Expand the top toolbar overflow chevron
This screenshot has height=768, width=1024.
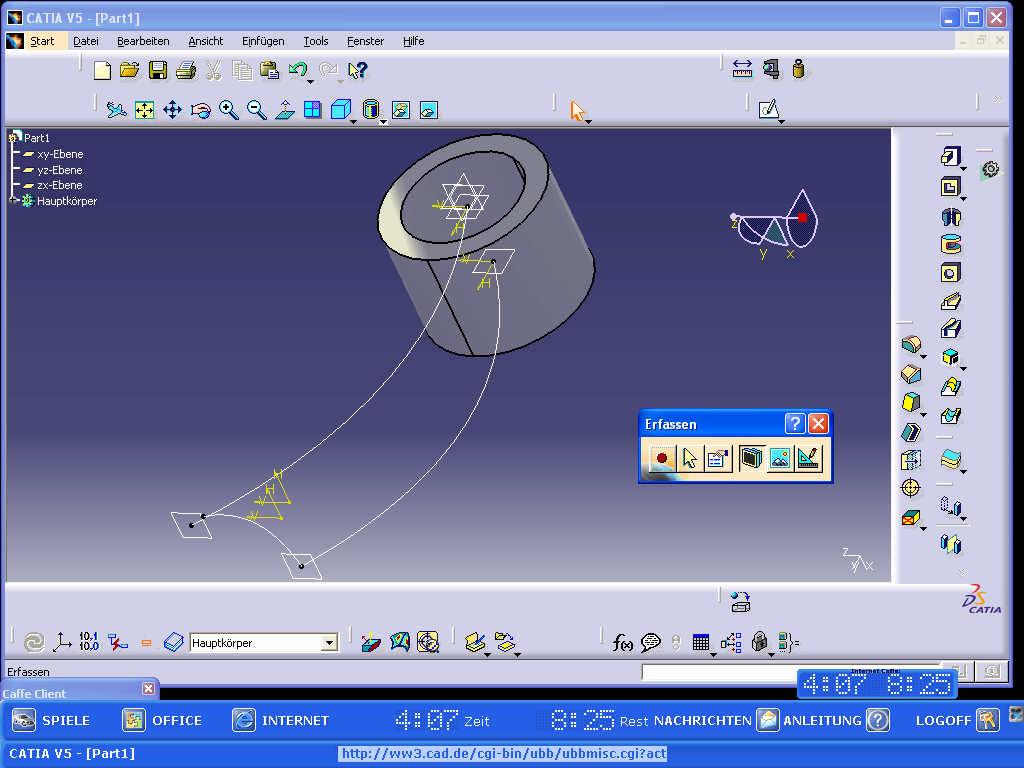click(x=998, y=99)
